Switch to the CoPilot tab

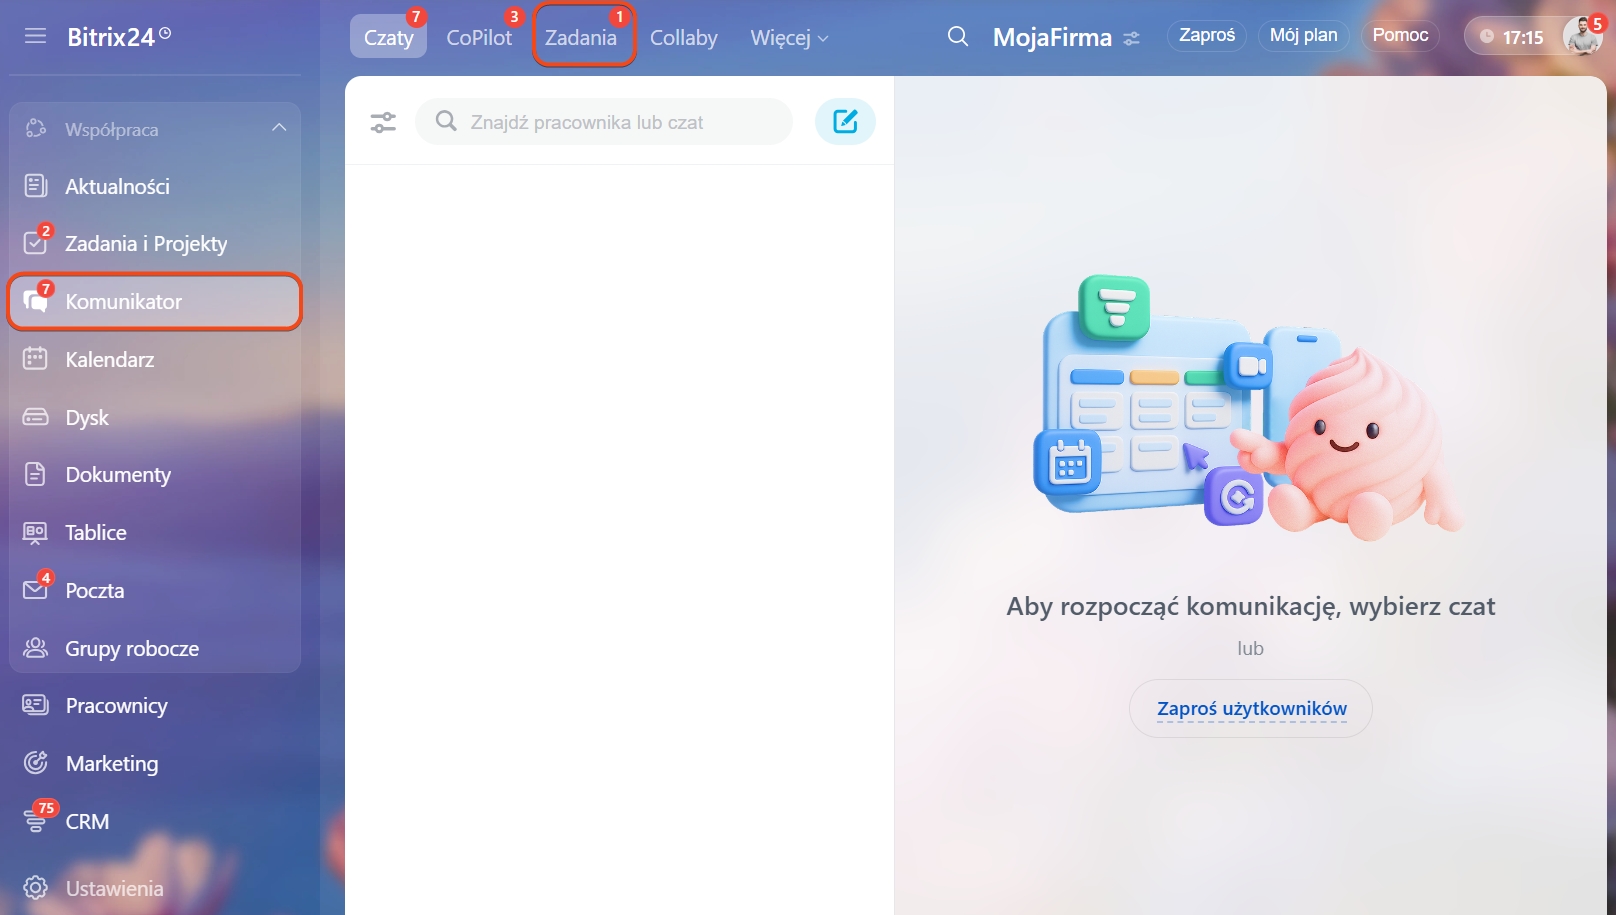479,37
